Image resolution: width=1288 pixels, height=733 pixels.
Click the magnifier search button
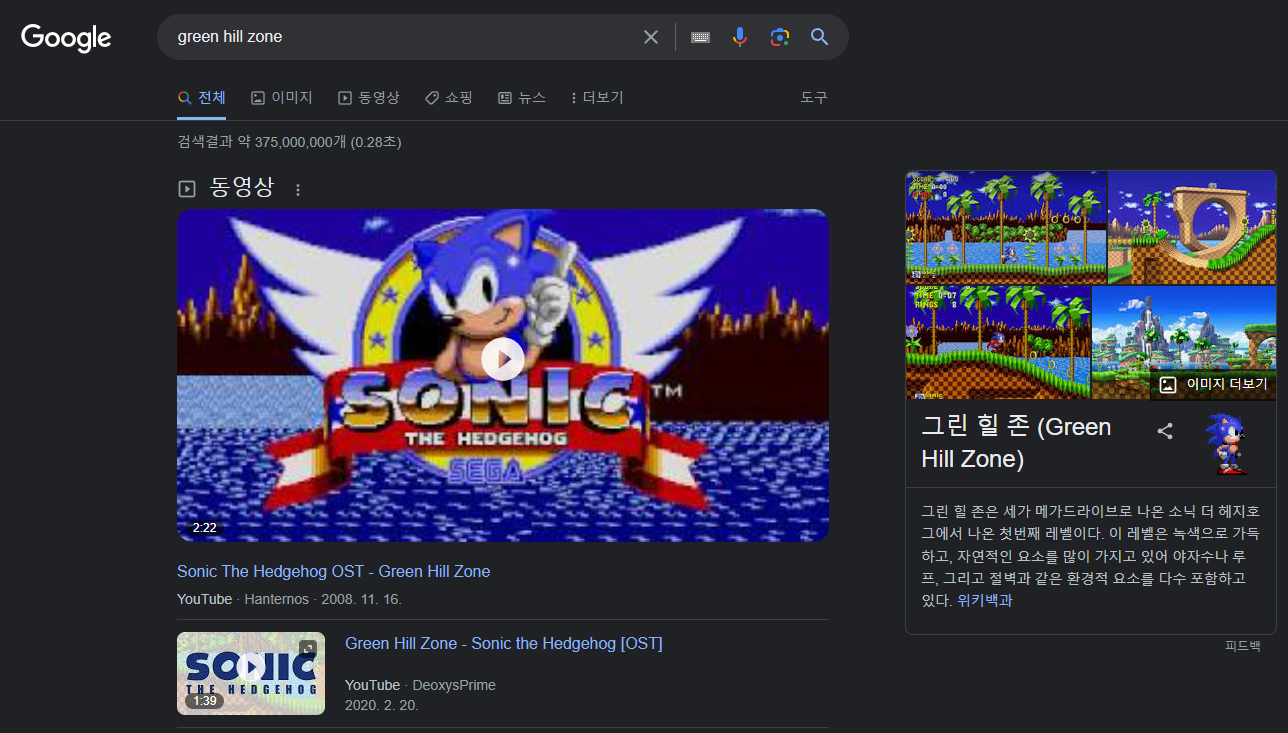(819, 37)
